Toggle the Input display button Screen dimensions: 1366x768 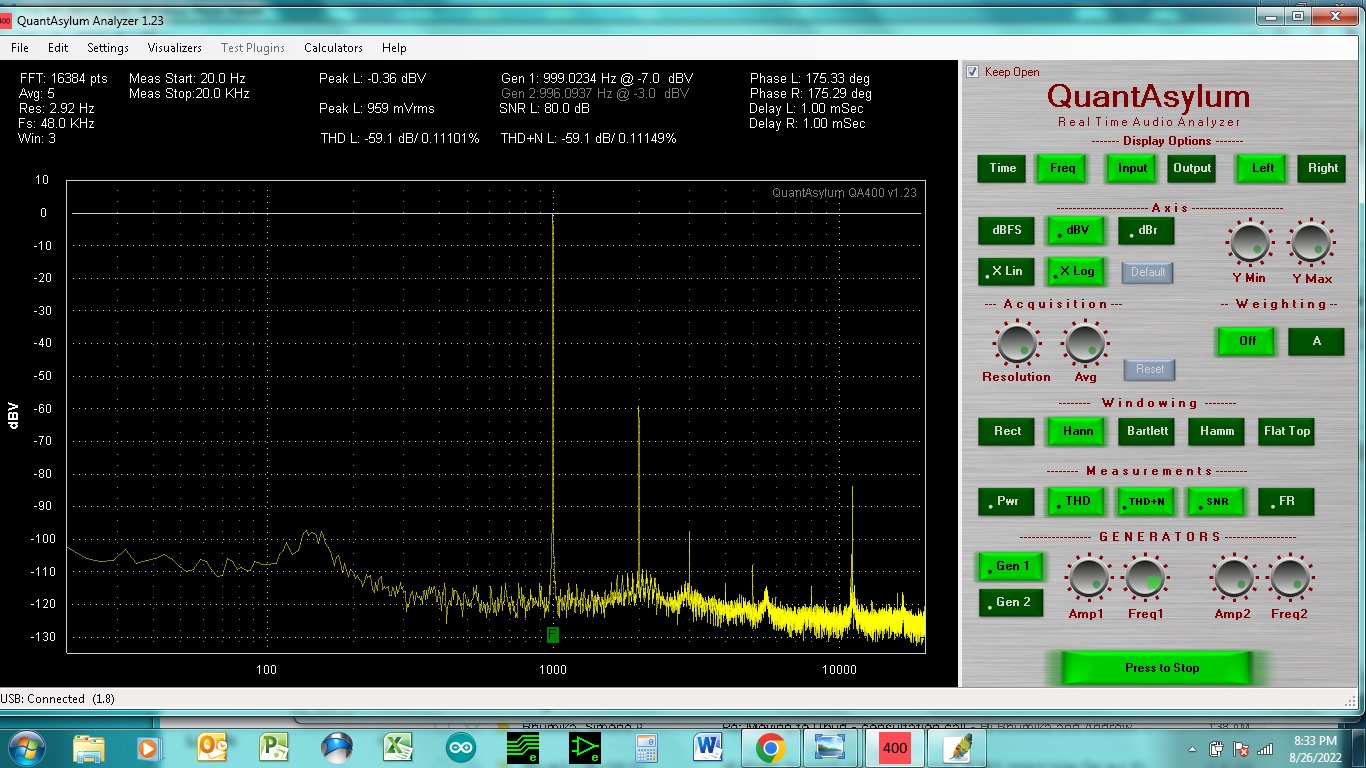1132,168
